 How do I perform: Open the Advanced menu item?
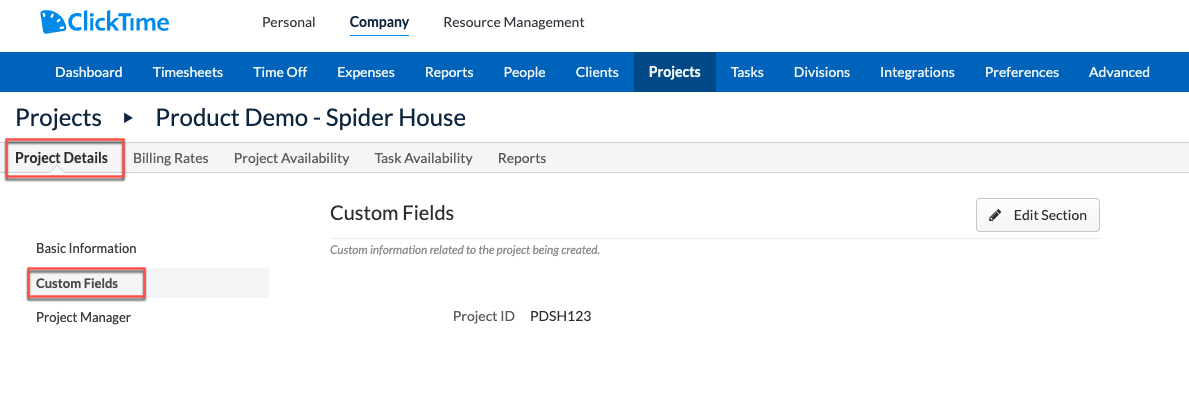[1119, 72]
